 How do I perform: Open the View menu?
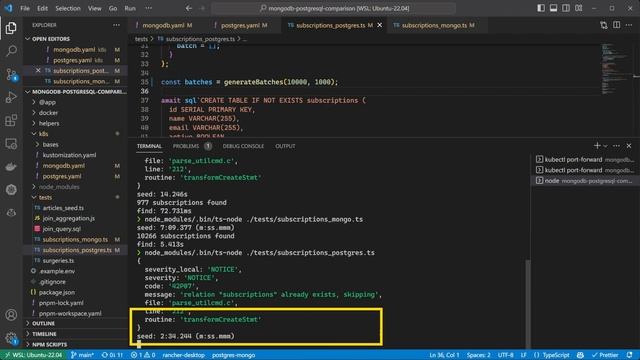(x=95, y=8)
